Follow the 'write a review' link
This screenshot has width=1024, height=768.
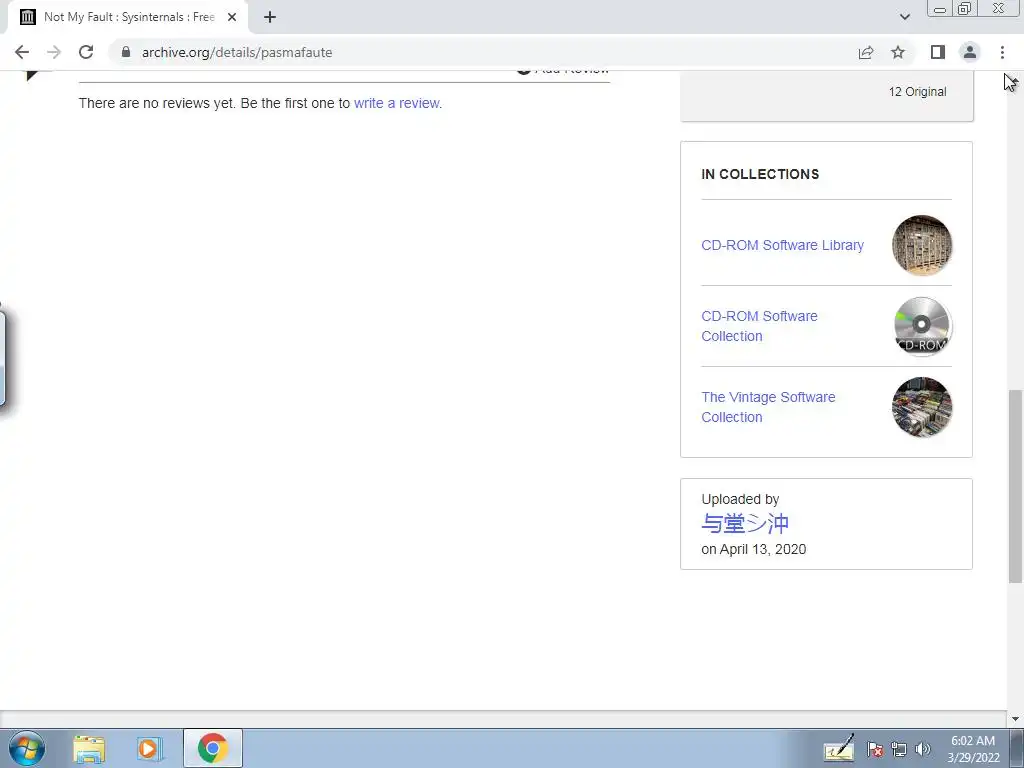point(396,103)
